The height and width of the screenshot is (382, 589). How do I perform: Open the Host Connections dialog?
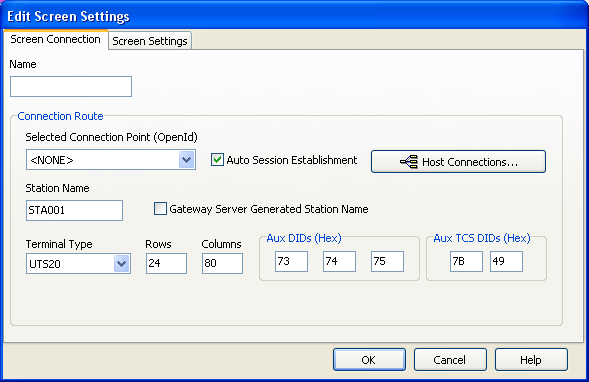pyautogui.click(x=458, y=162)
